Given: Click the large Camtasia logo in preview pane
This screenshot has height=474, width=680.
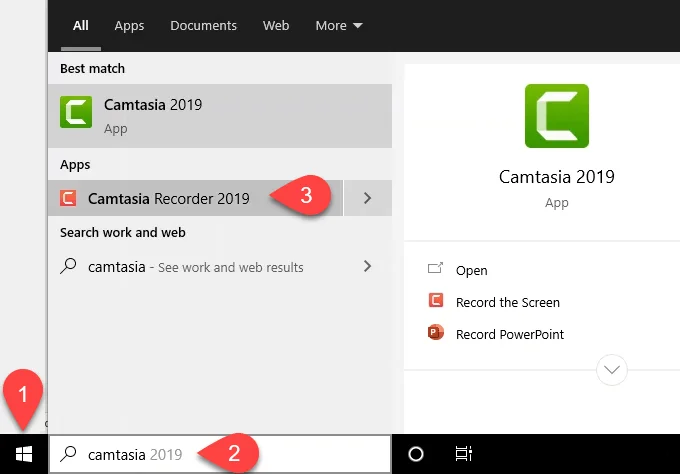Looking at the screenshot, I should (556, 116).
